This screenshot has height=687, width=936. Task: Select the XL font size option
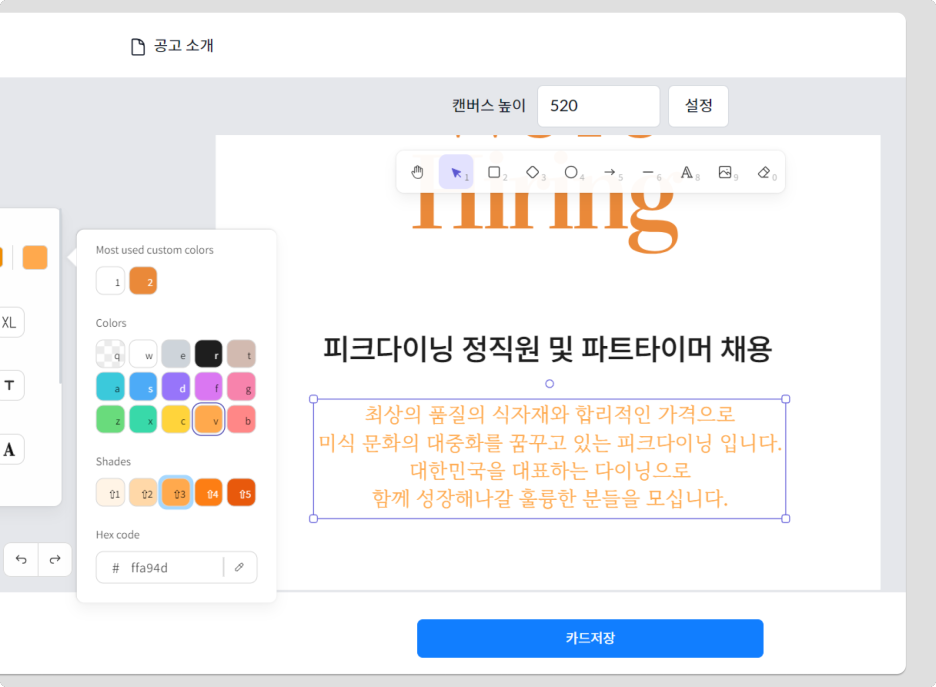[9, 323]
